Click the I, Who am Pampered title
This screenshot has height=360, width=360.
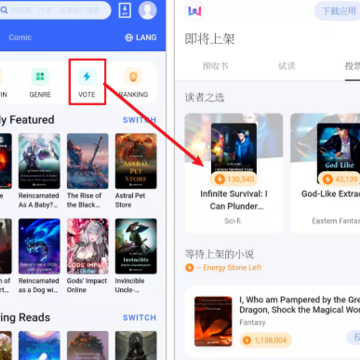pos(300,305)
